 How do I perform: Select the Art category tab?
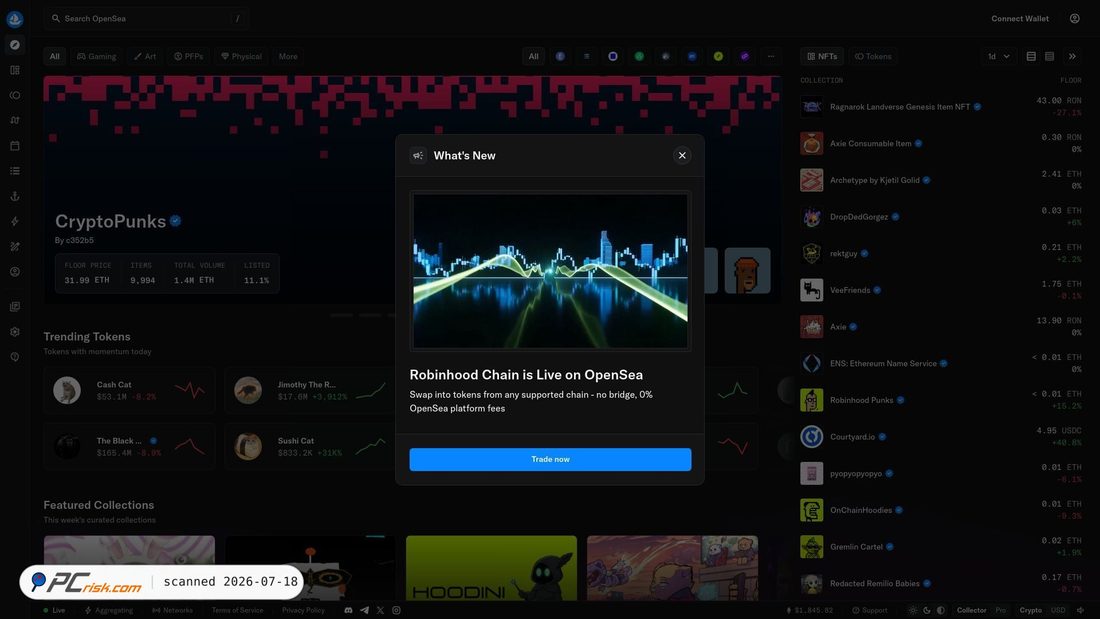pos(145,57)
